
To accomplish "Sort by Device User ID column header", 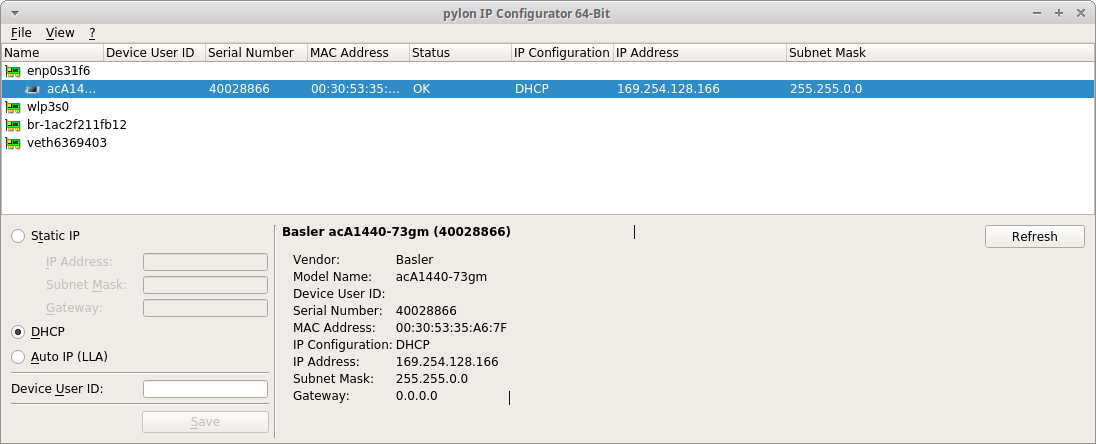I will (x=154, y=52).
